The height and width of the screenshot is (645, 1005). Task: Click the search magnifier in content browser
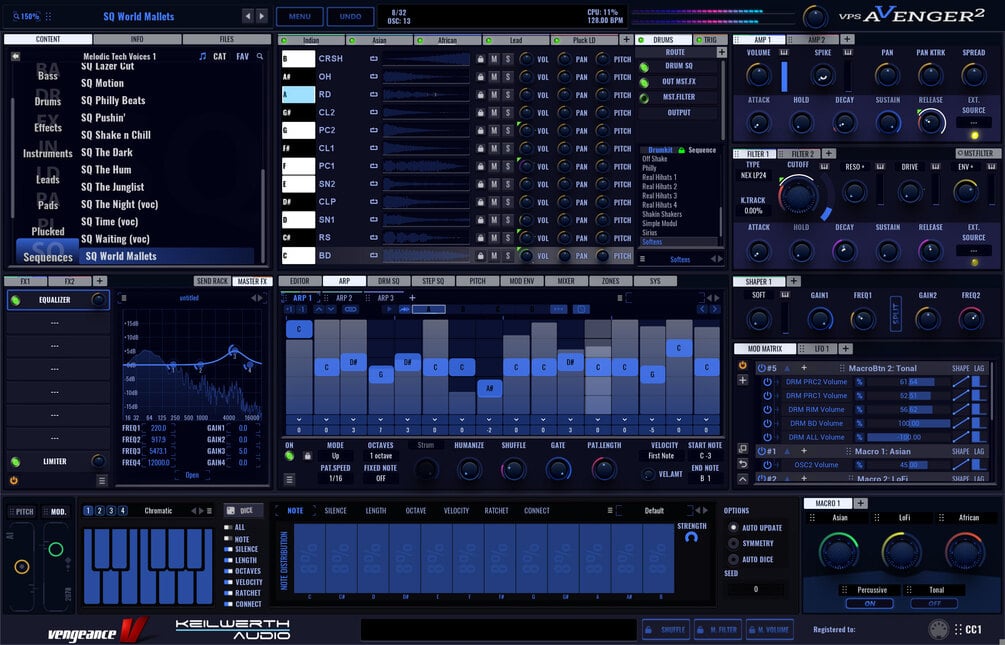[x=260, y=56]
